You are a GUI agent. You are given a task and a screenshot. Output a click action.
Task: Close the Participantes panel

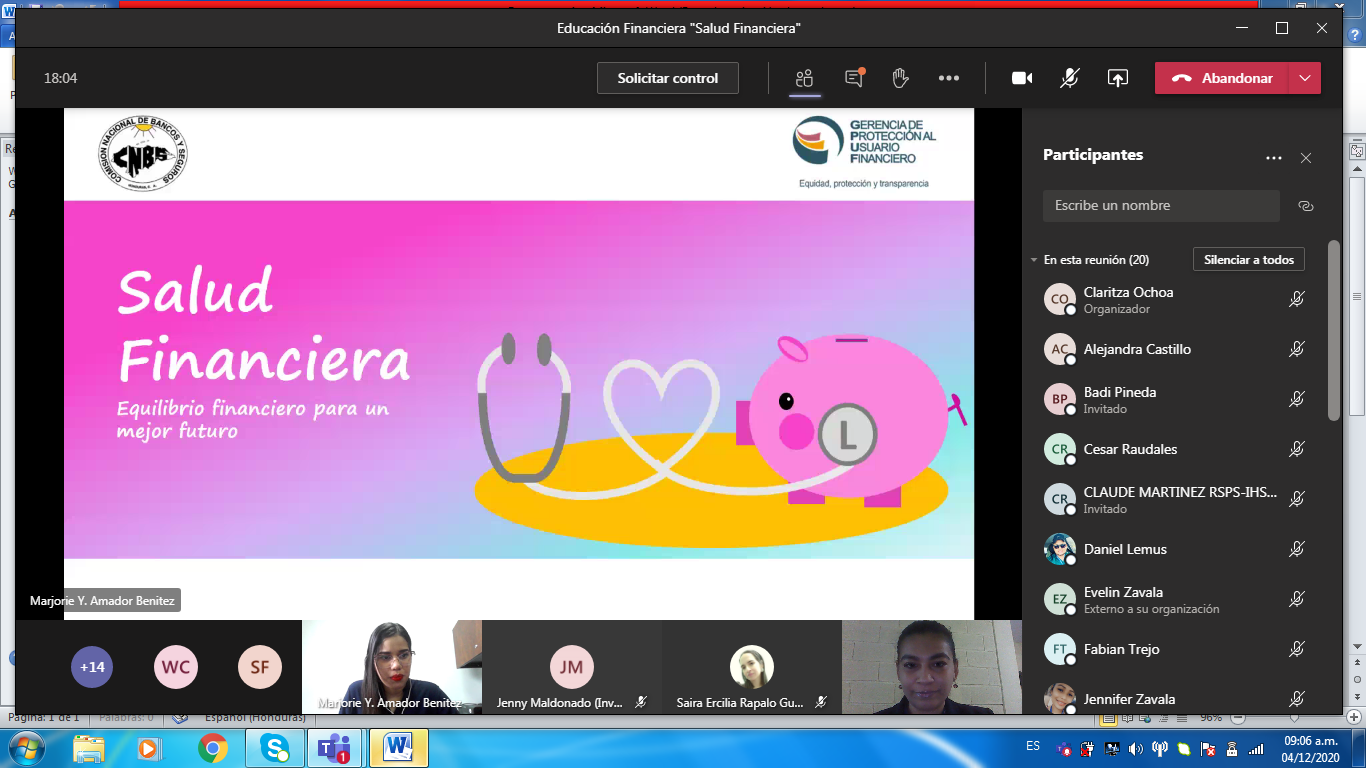point(1306,158)
